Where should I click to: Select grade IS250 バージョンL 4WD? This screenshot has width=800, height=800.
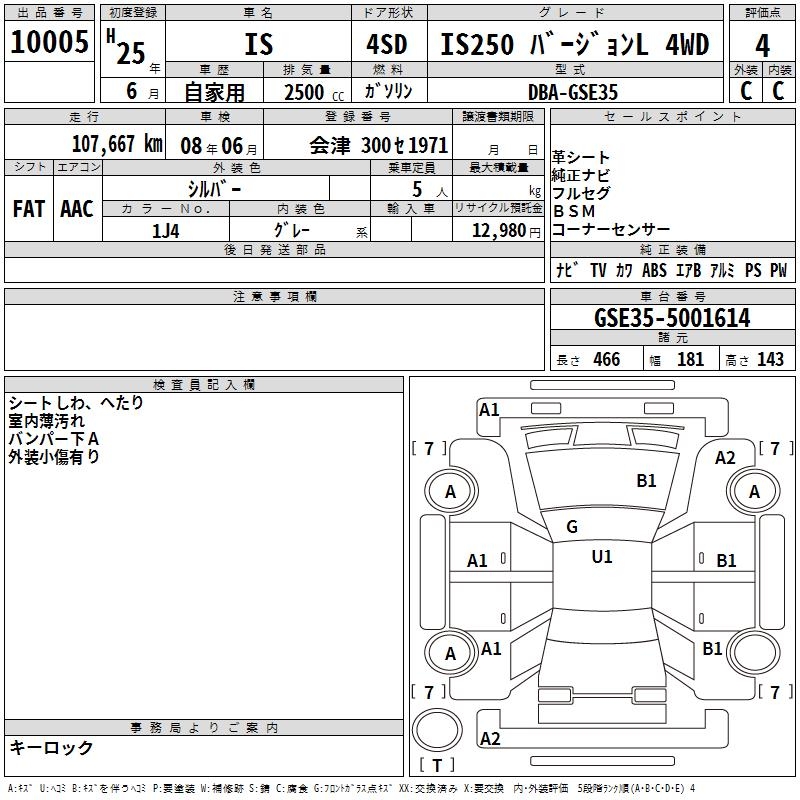(574, 44)
